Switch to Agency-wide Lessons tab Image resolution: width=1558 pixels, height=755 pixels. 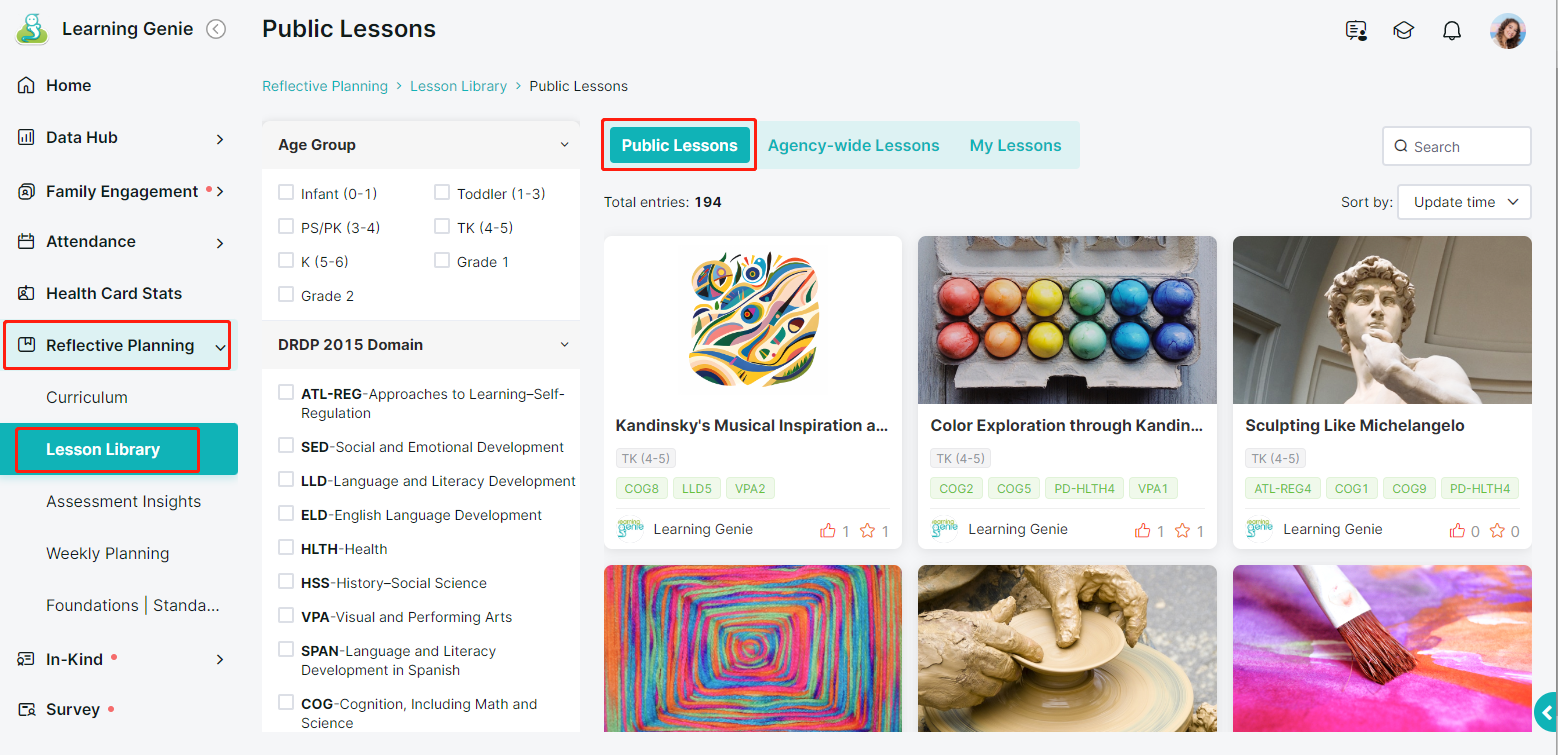(x=853, y=145)
